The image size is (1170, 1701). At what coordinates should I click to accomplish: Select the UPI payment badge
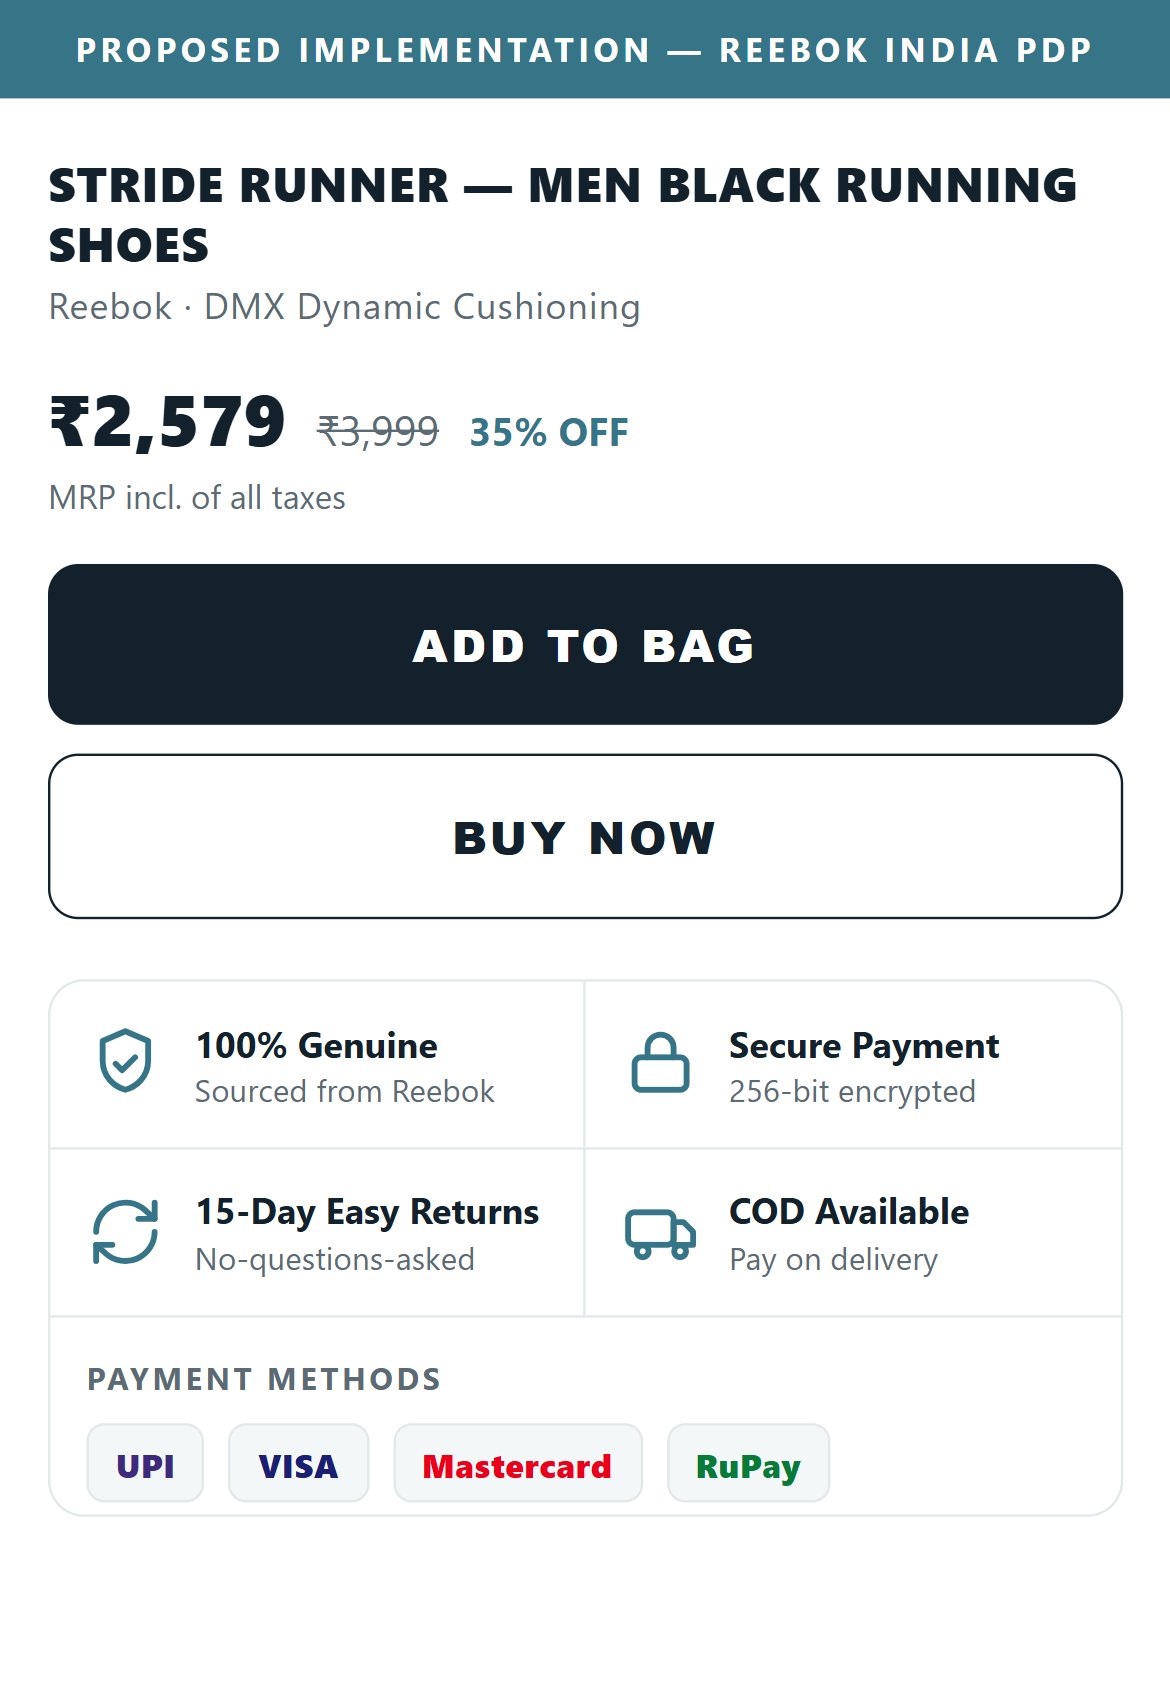tap(145, 1464)
